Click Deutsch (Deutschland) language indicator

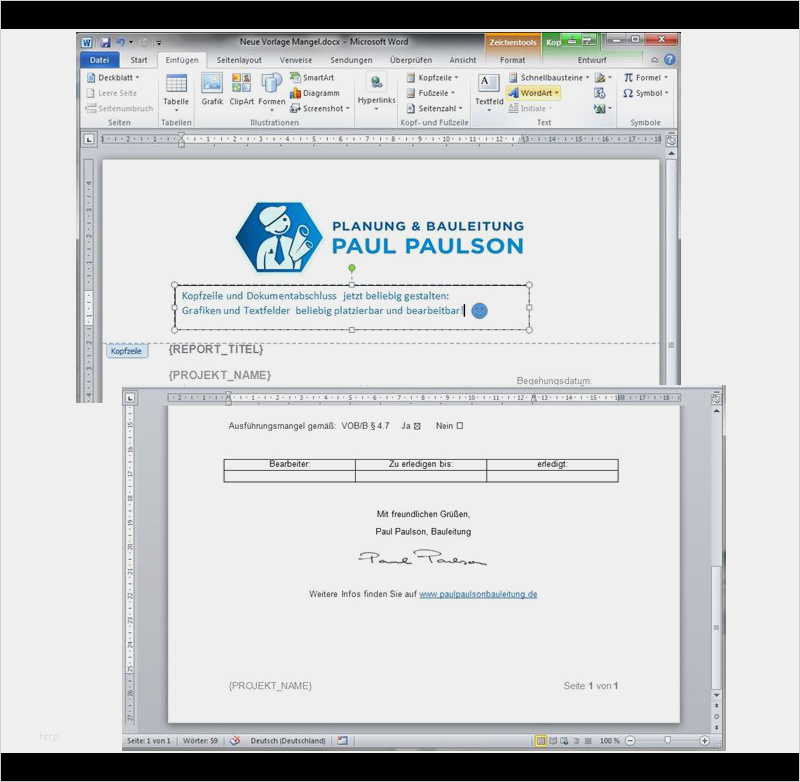coord(288,741)
